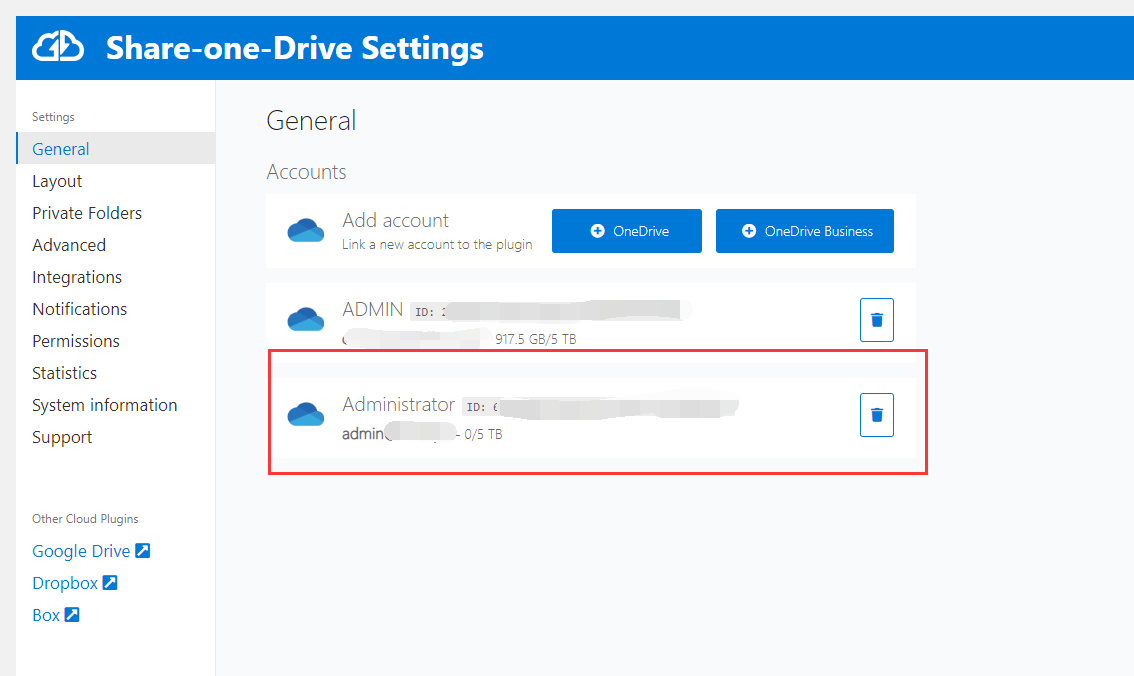This screenshot has width=1134, height=676.
Task: Click the 917.5 GB/5 TB storage usage text
Action: click(536, 339)
